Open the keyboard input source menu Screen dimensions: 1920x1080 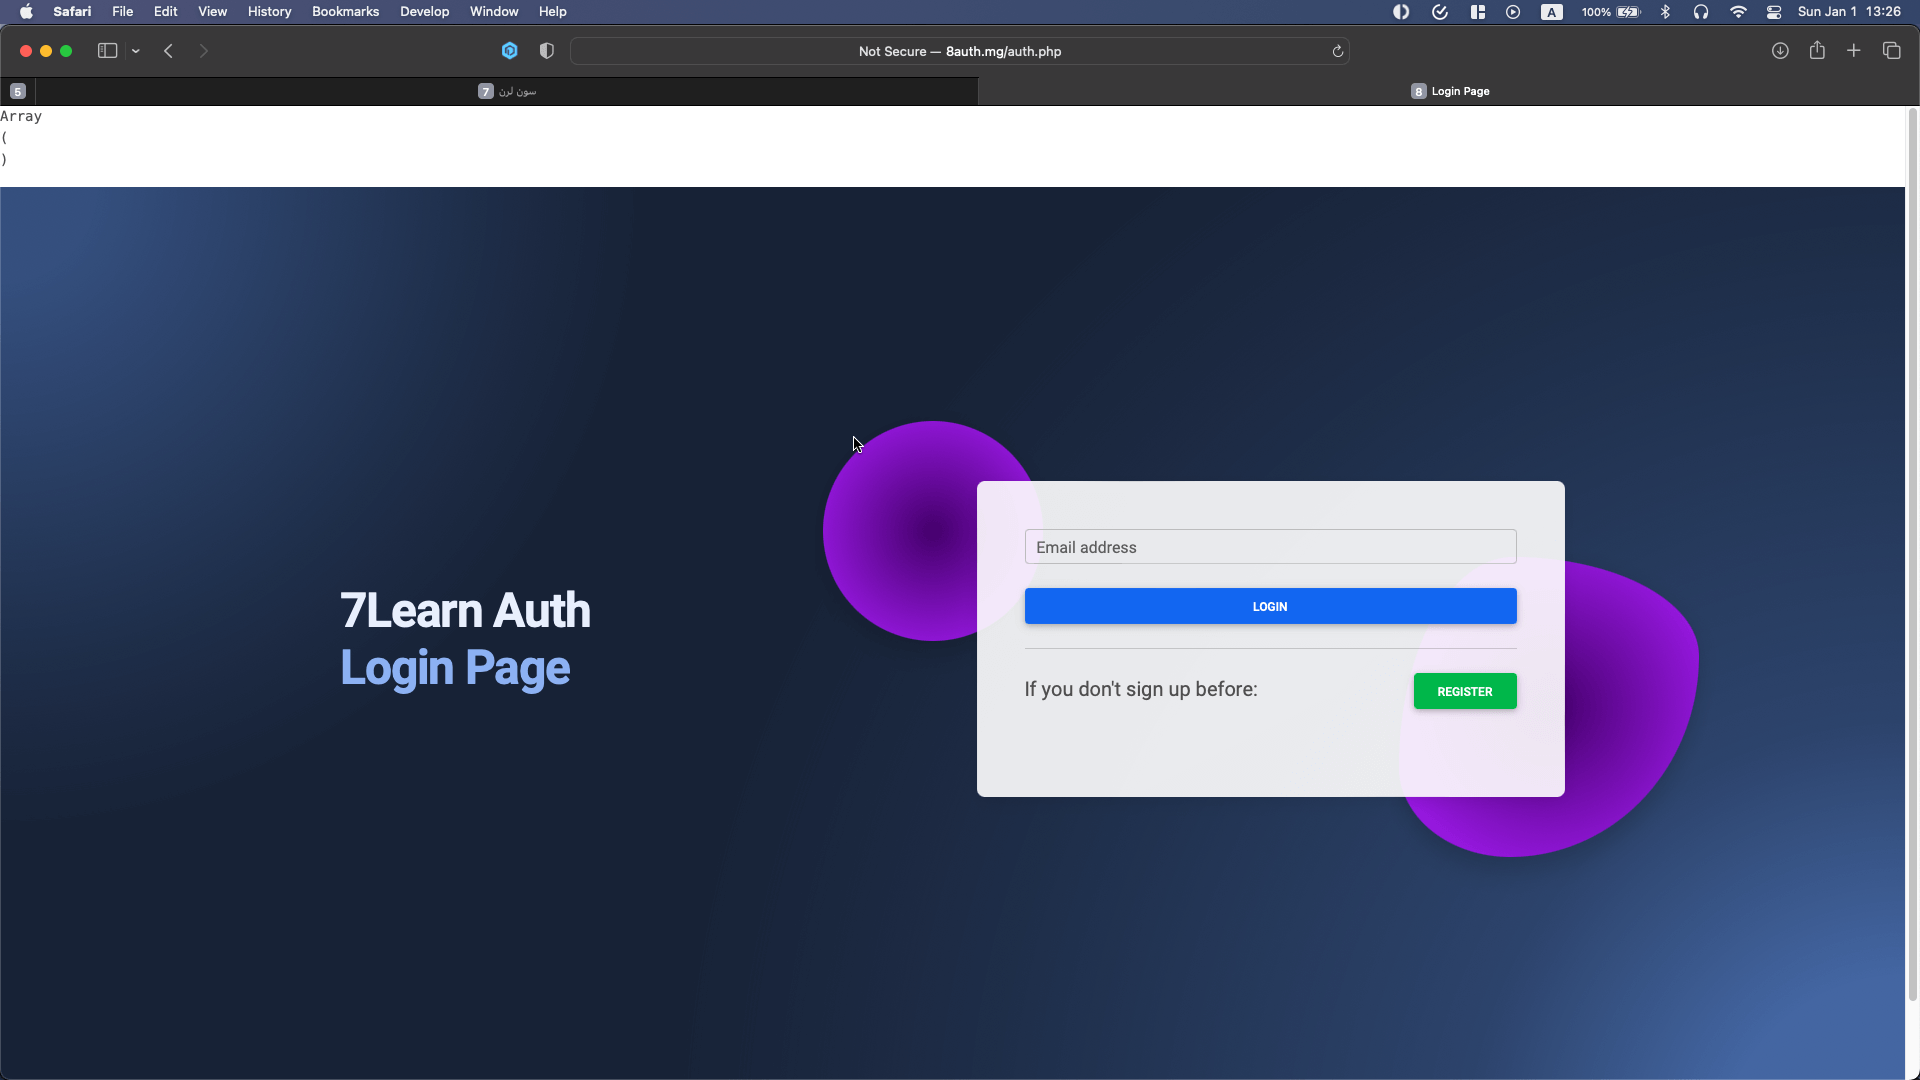coord(1552,12)
